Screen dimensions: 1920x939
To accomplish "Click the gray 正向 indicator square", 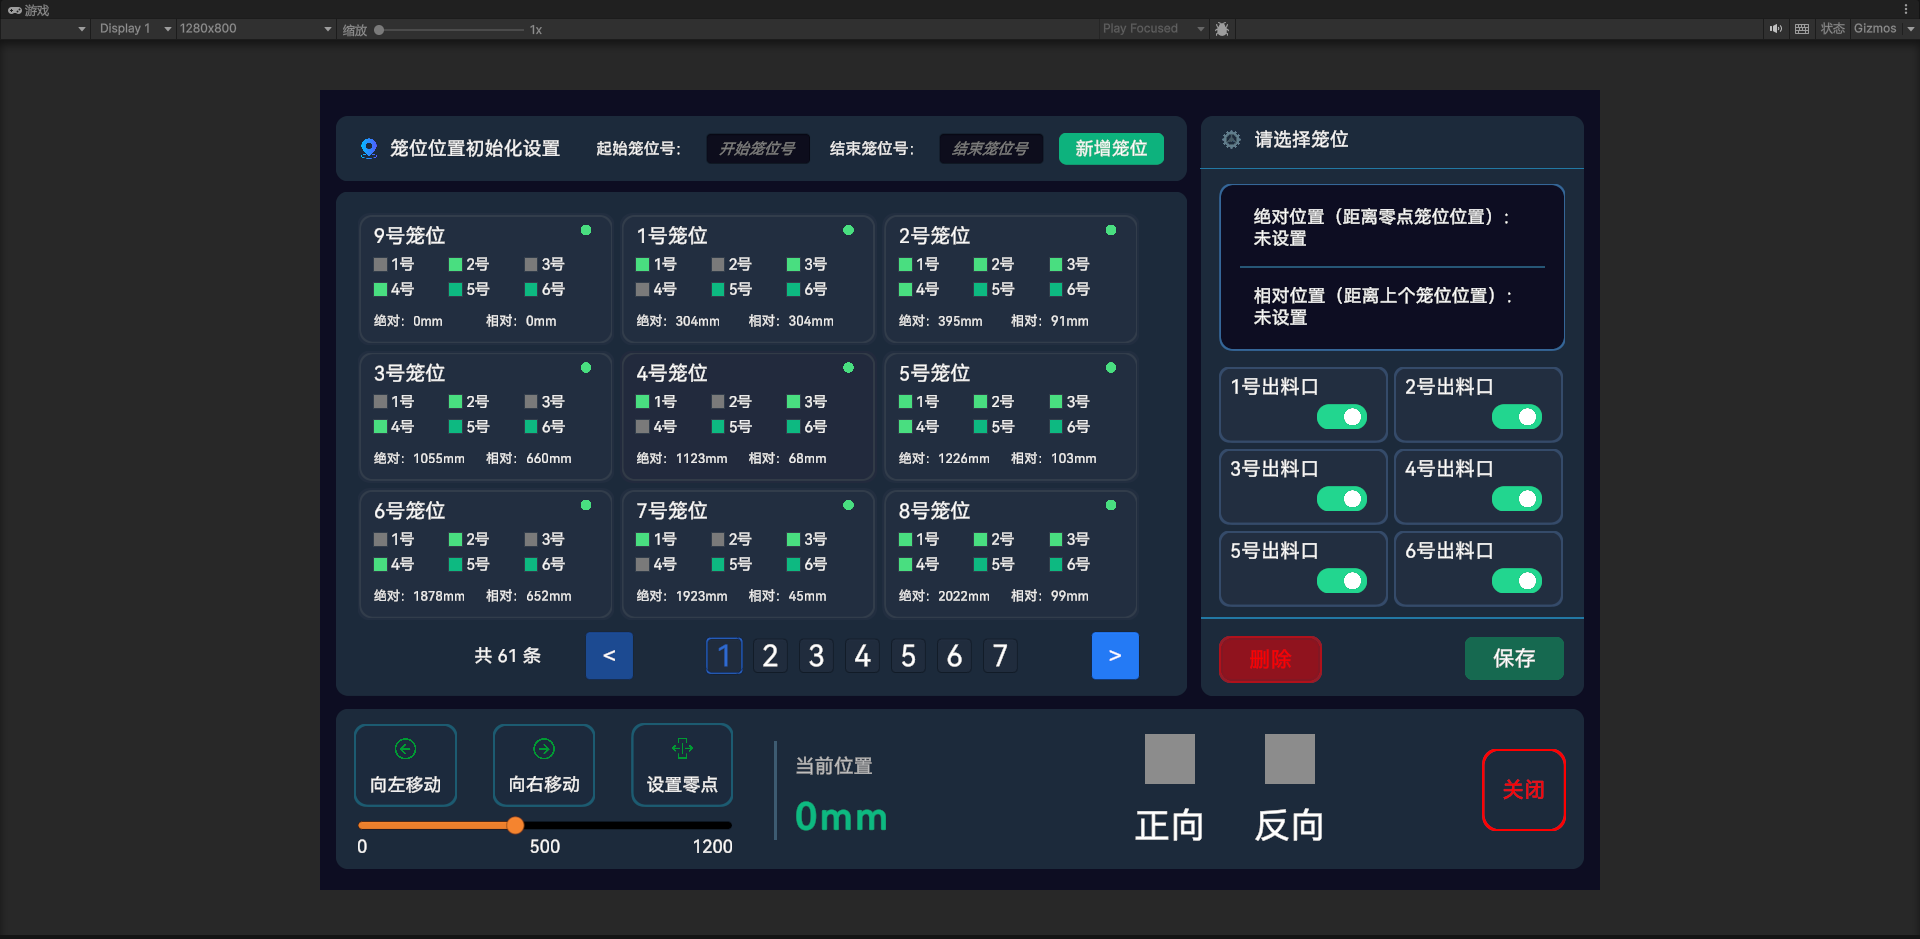I will tap(1170, 759).
